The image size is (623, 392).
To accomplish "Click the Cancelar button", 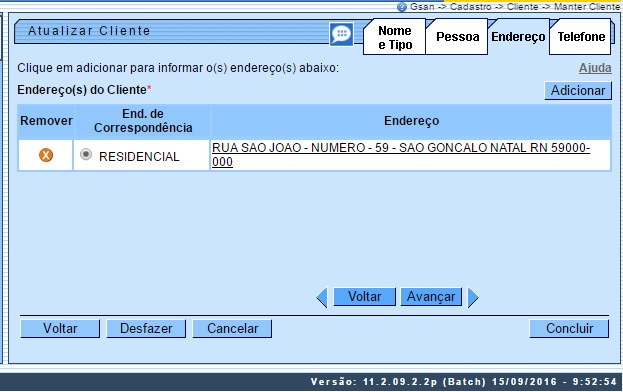I will (232, 328).
